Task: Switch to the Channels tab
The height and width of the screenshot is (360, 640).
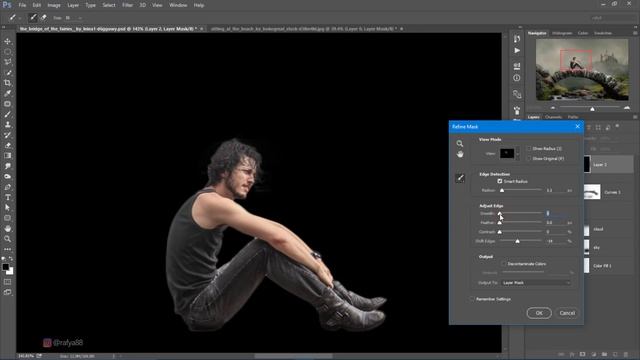Action: pos(553,117)
